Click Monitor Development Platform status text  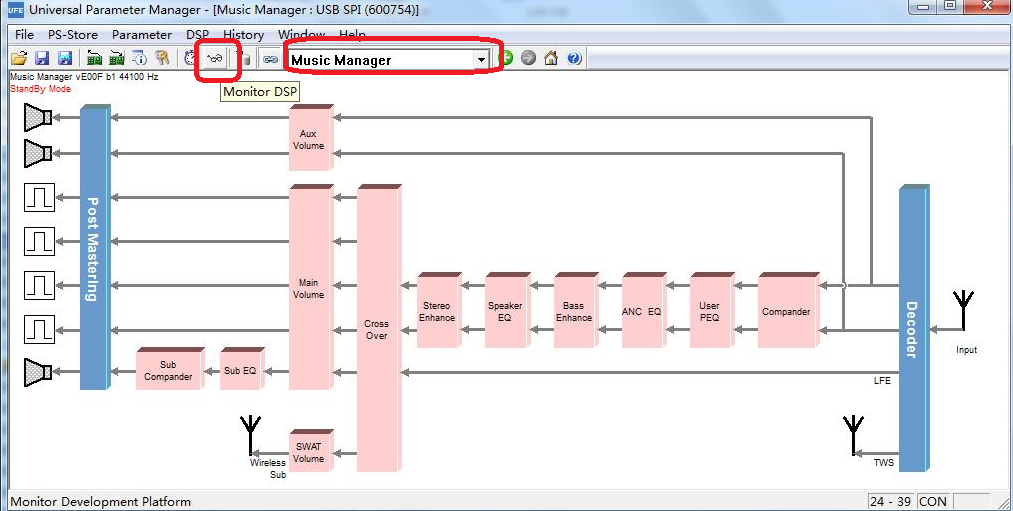[100, 501]
